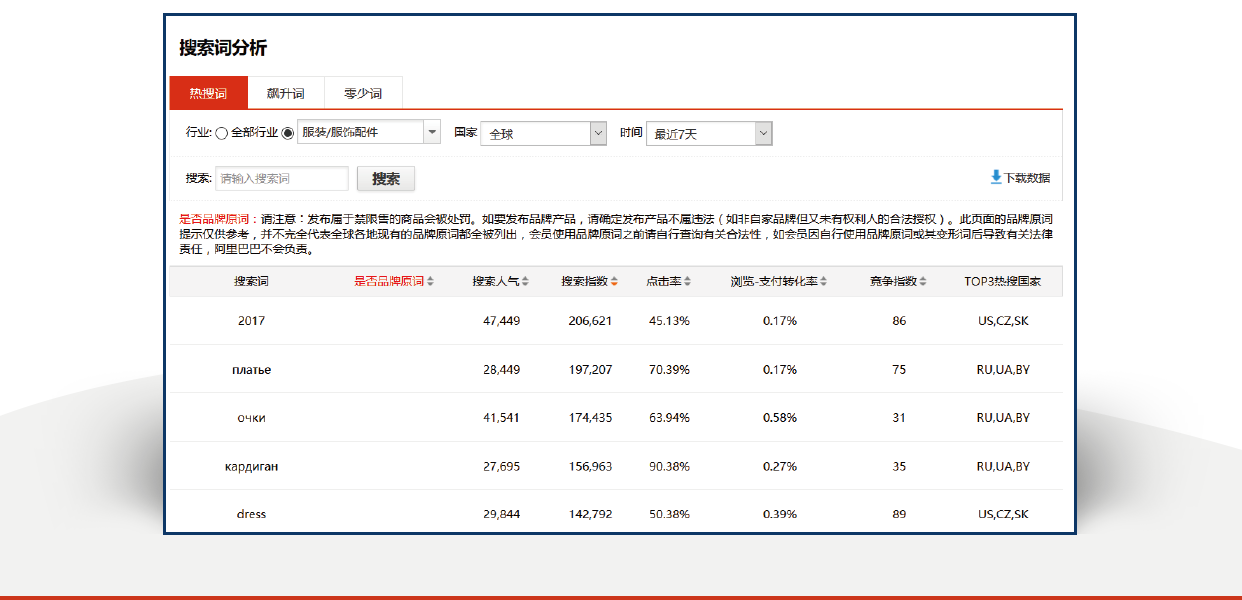1242x600 pixels.
Task: Switch to the 热搜词 tab
Action: (x=208, y=93)
